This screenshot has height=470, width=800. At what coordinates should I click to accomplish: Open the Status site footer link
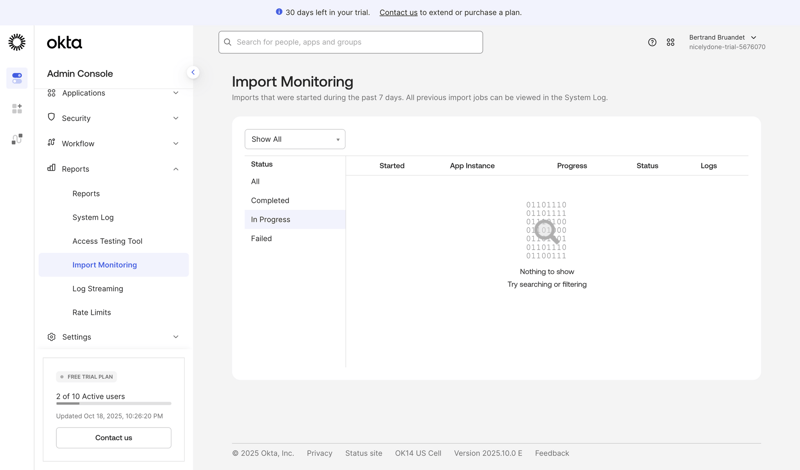[363, 453]
